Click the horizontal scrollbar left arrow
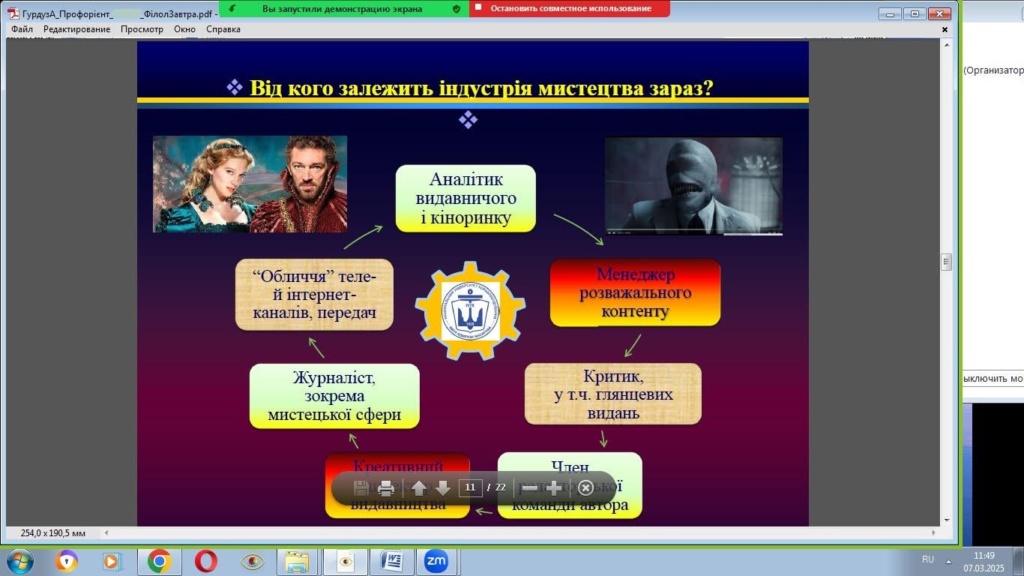The width and height of the screenshot is (1024, 576). 106,533
